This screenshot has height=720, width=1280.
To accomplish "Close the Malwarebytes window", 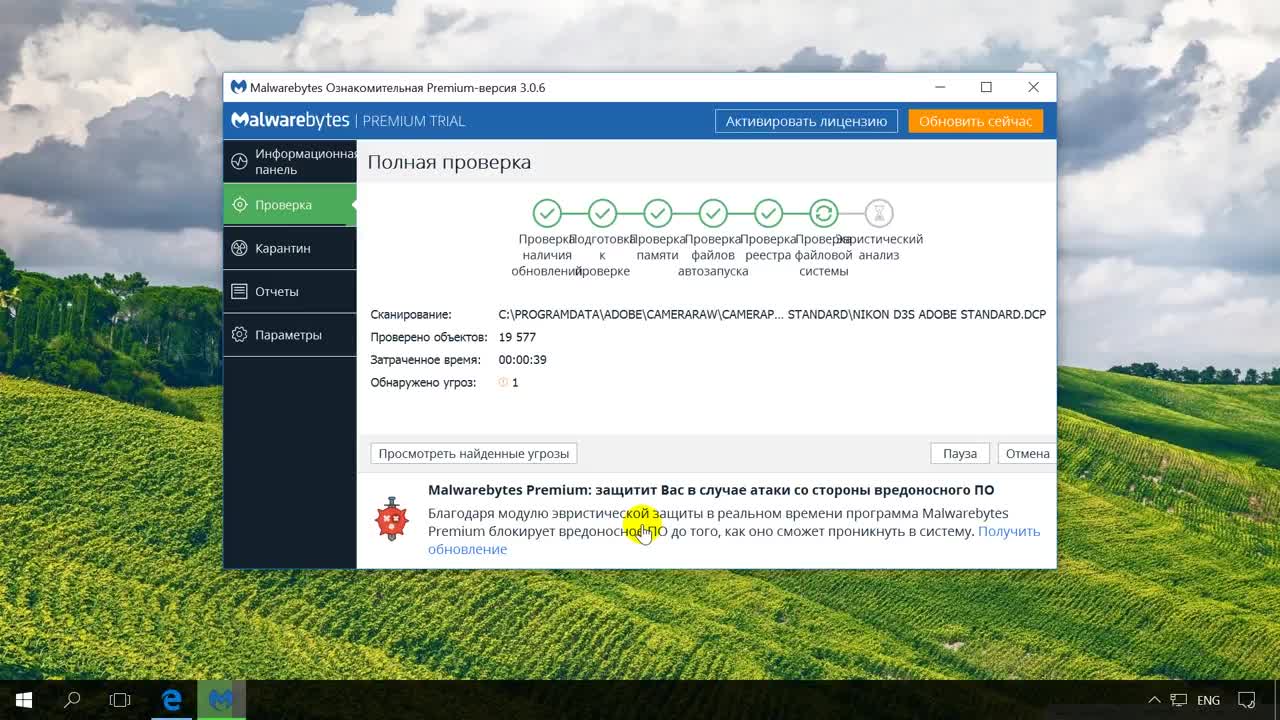I will (1033, 87).
